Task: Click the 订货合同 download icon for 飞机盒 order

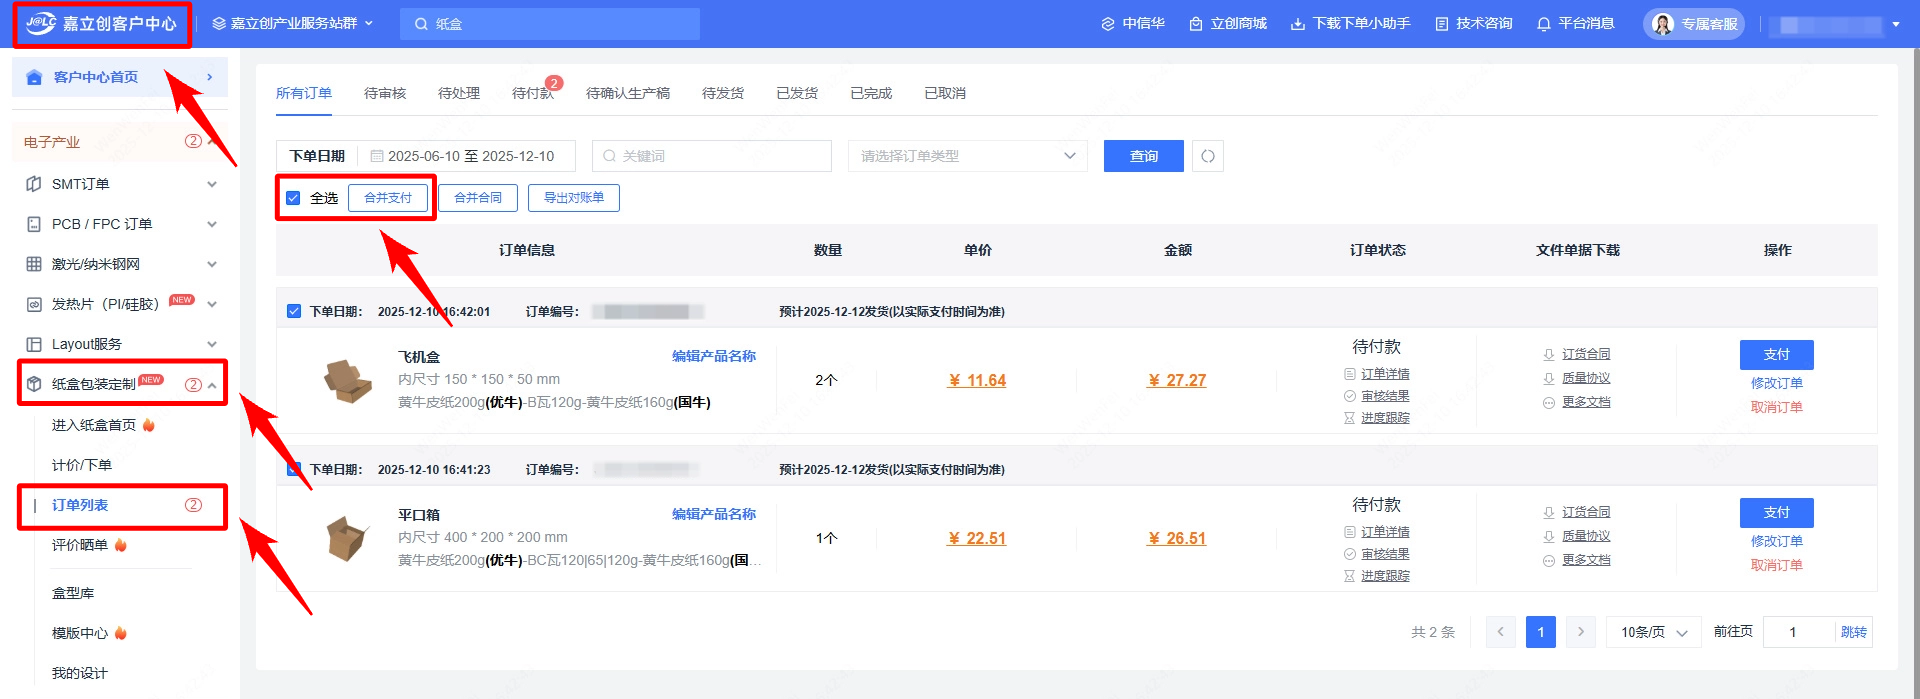Action: point(1549,354)
